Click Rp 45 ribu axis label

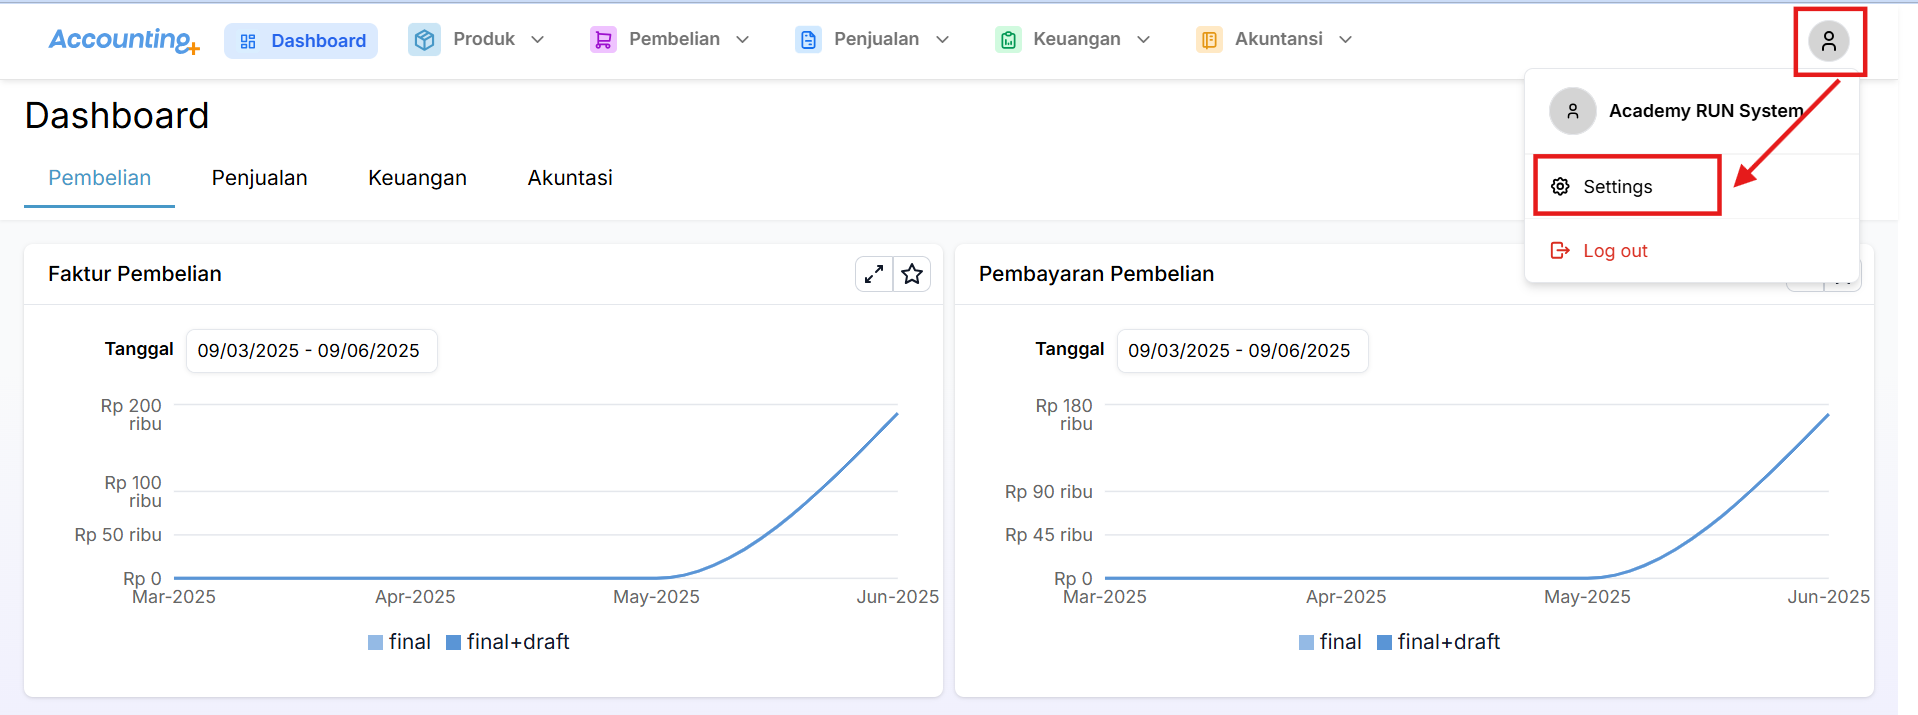coord(1049,535)
